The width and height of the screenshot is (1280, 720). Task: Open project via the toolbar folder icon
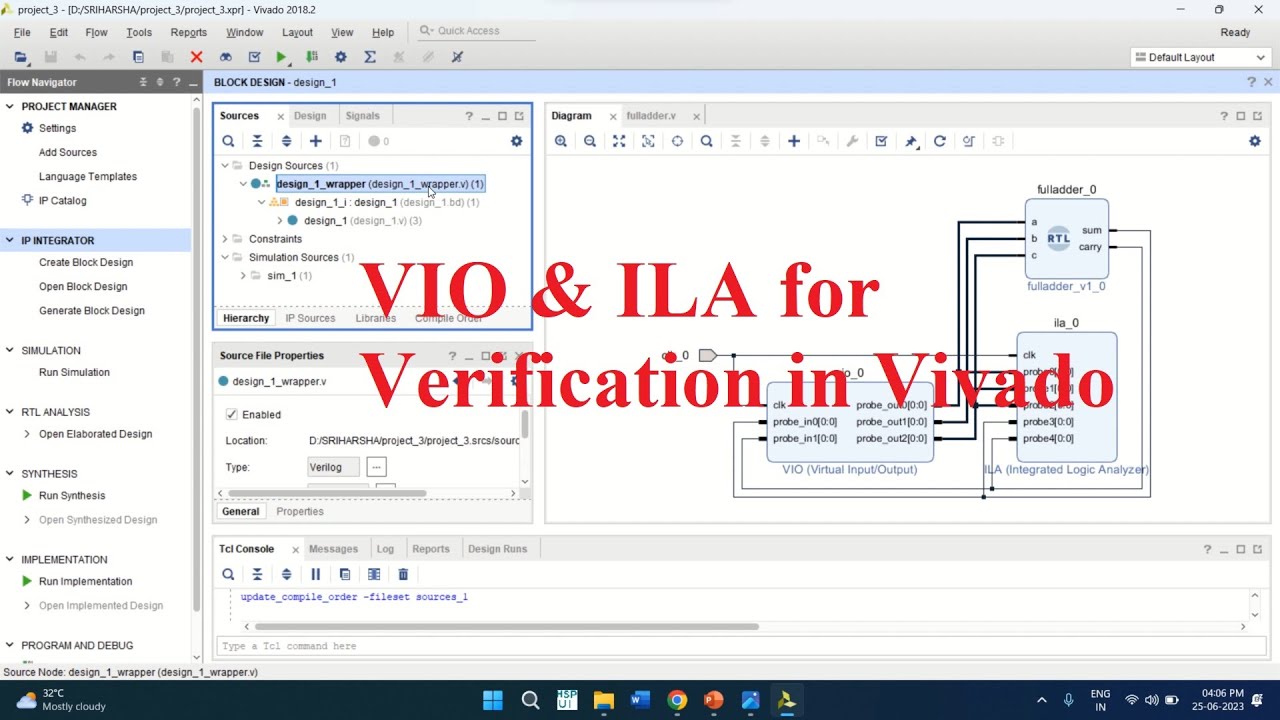point(21,57)
